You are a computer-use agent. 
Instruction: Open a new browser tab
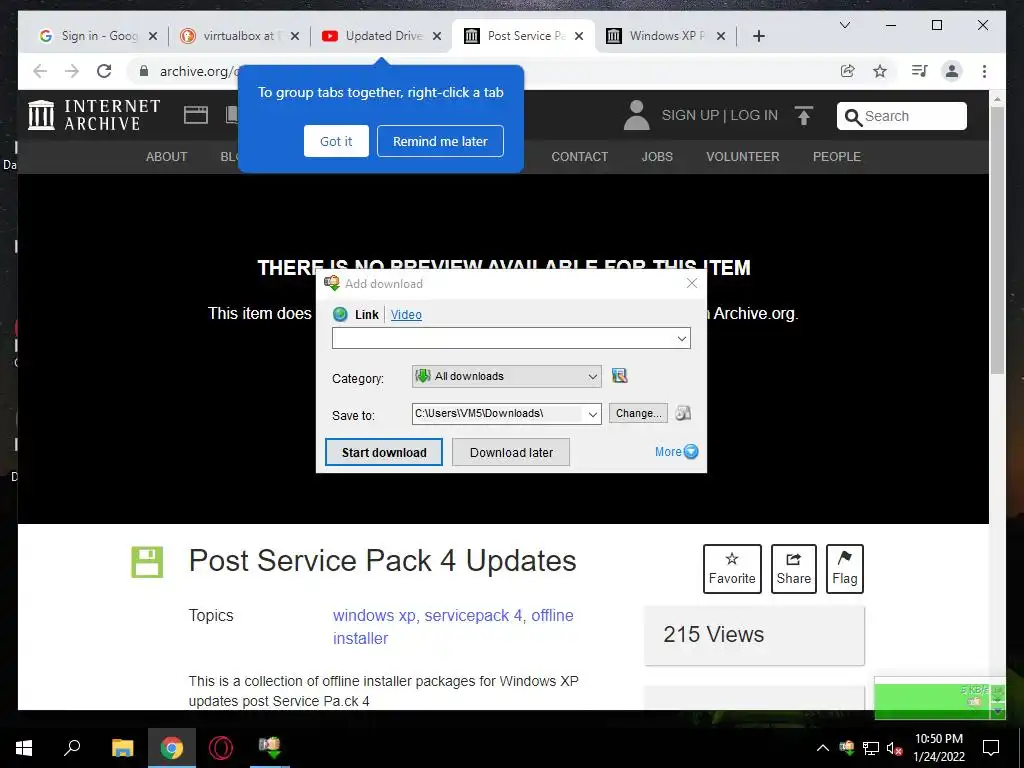[x=758, y=36]
